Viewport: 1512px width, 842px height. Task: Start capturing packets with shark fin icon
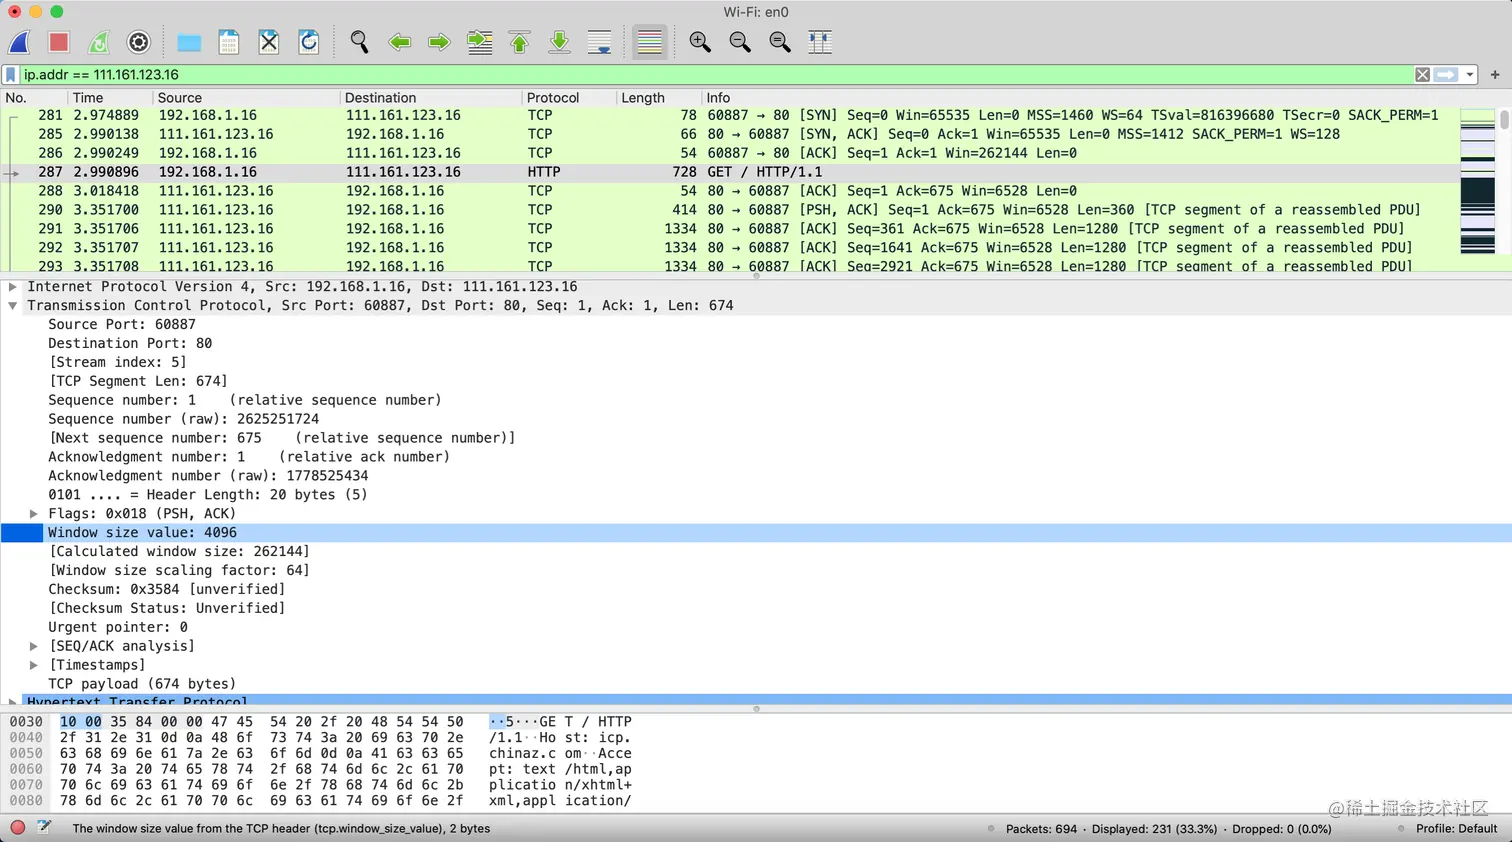20,42
